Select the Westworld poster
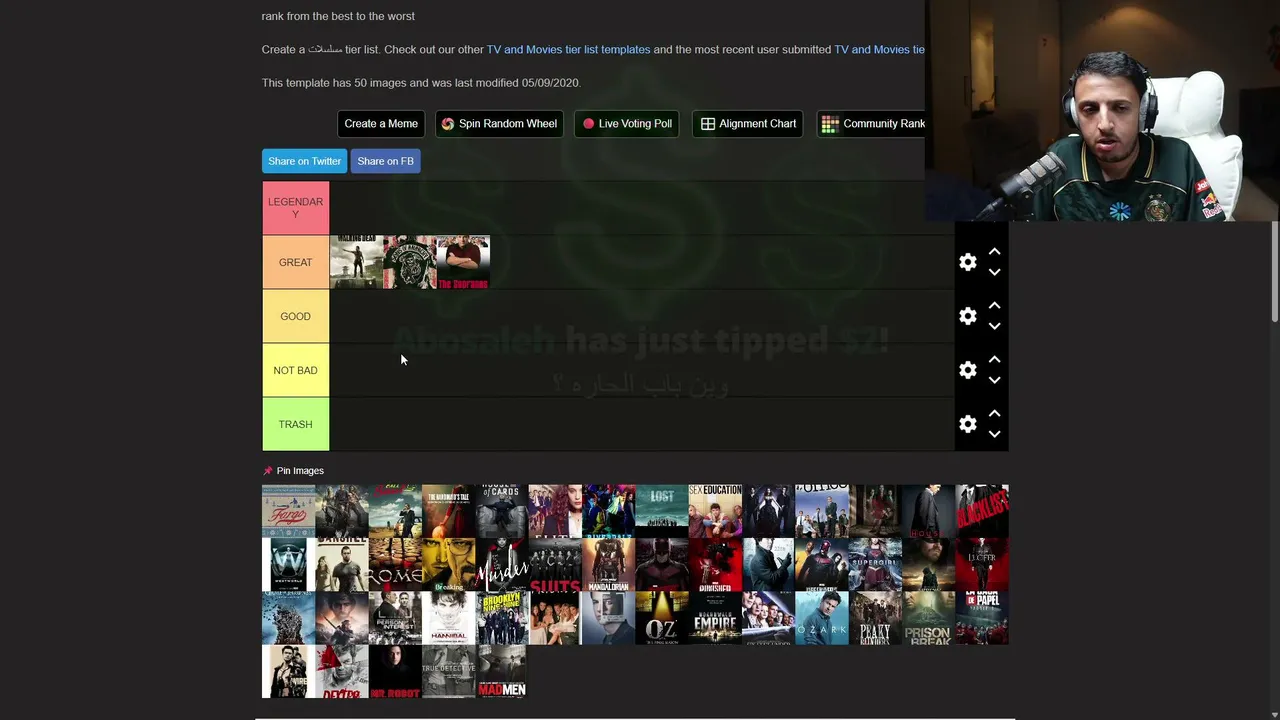The image size is (1280, 720). point(288,565)
